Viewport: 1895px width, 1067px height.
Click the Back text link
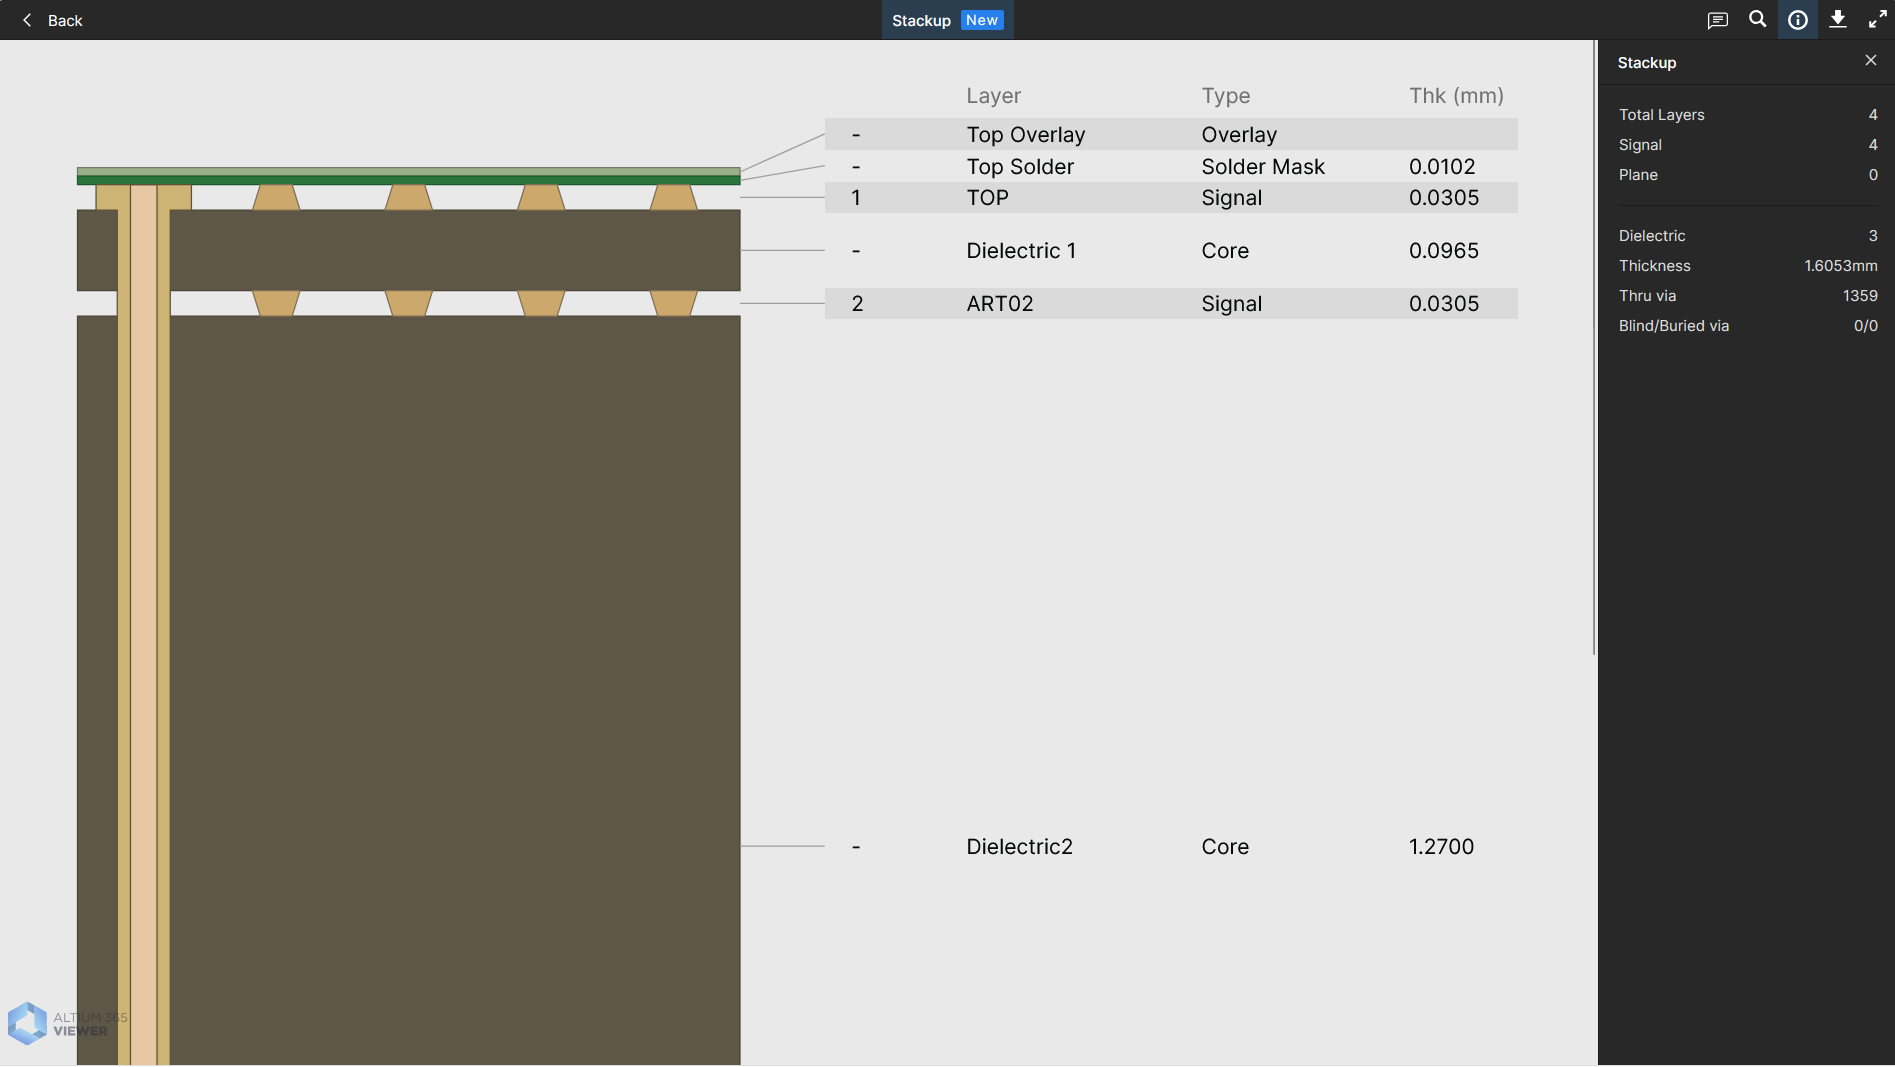tap(65, 20)
